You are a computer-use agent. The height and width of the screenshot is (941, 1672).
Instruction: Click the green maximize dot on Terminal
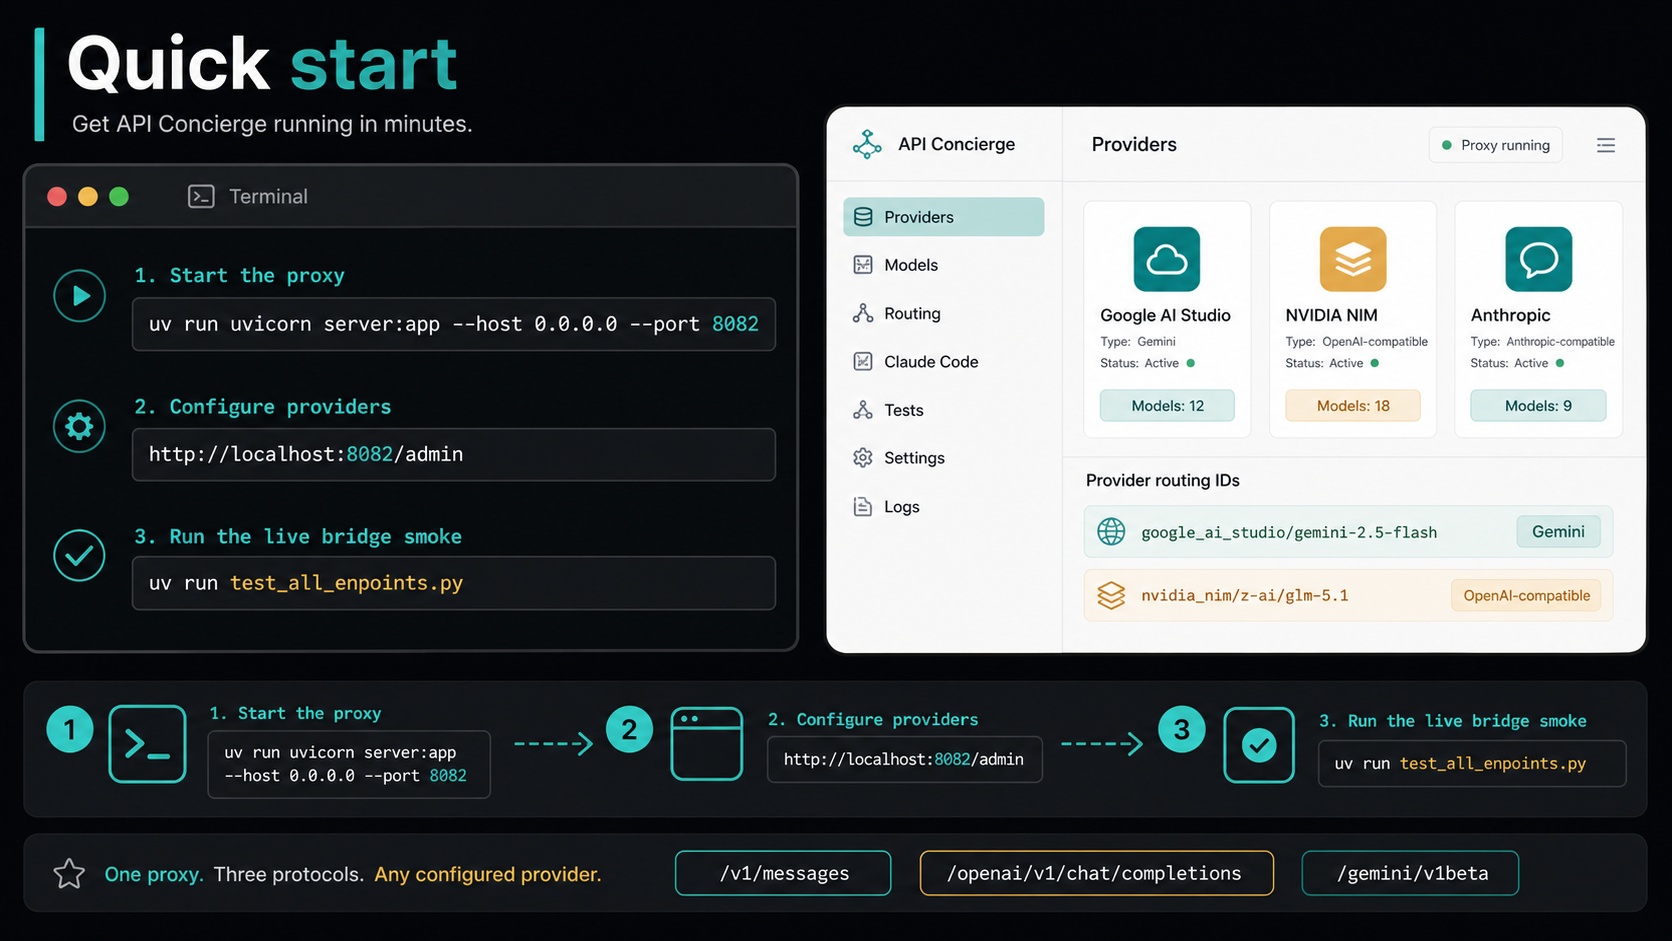(119, 196)
